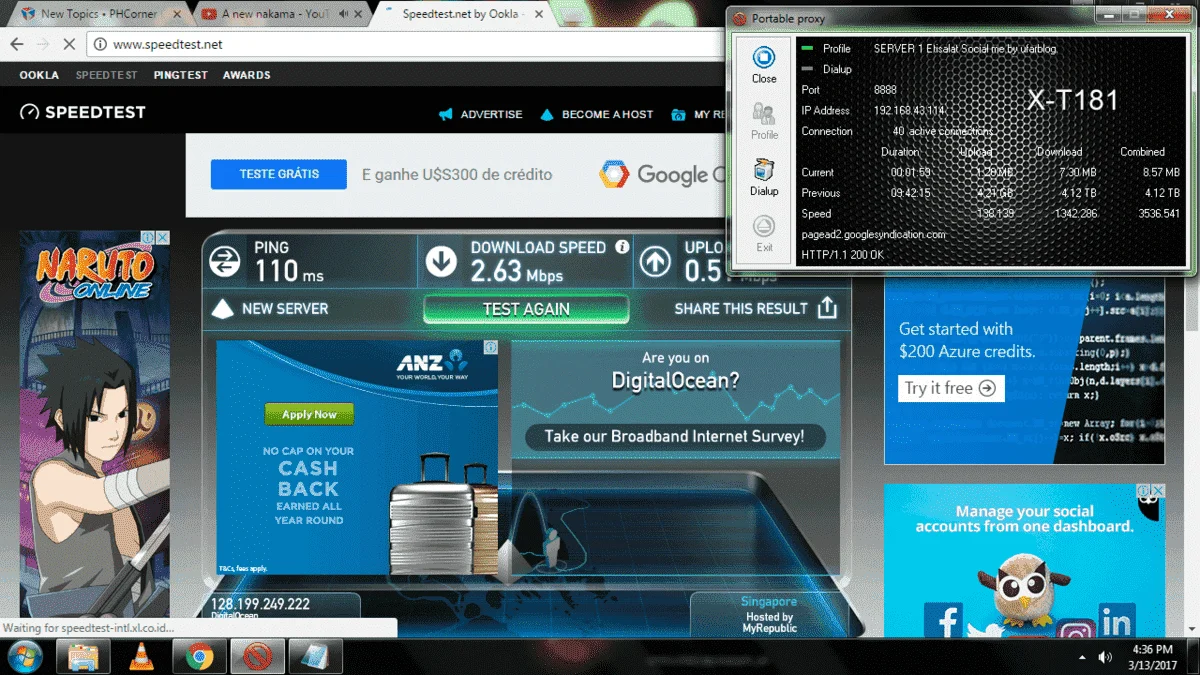Click the IP address 128.199.249.222
Screen dimensions: 1200x675
tap(260, 604)
